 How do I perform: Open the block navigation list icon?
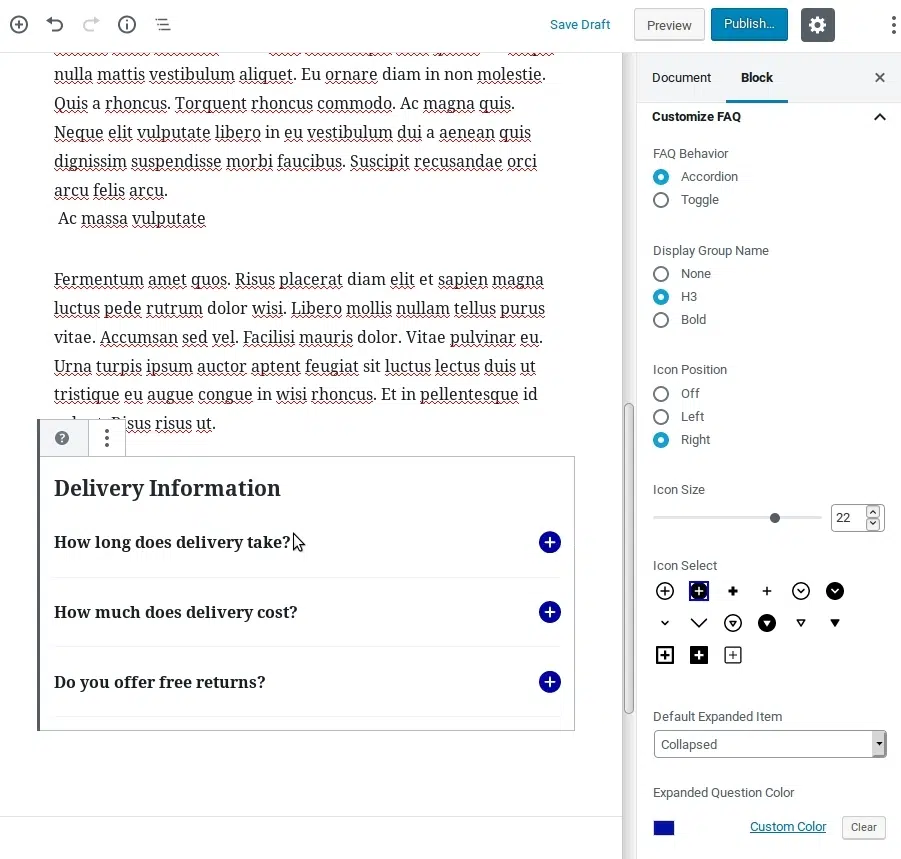(163, 25)
